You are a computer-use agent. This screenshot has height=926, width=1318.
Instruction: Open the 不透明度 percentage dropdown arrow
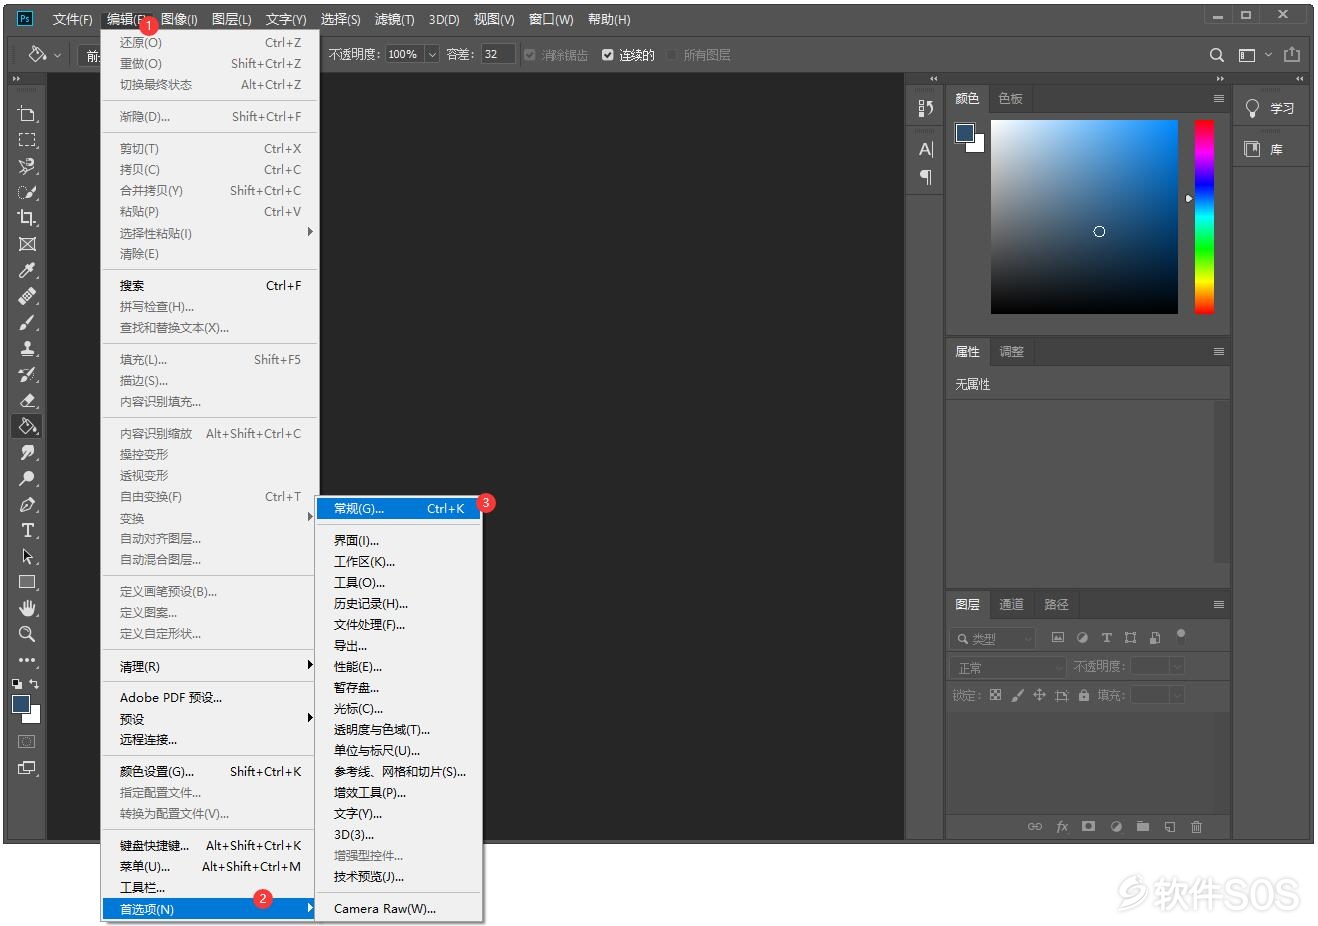[432, 55]
